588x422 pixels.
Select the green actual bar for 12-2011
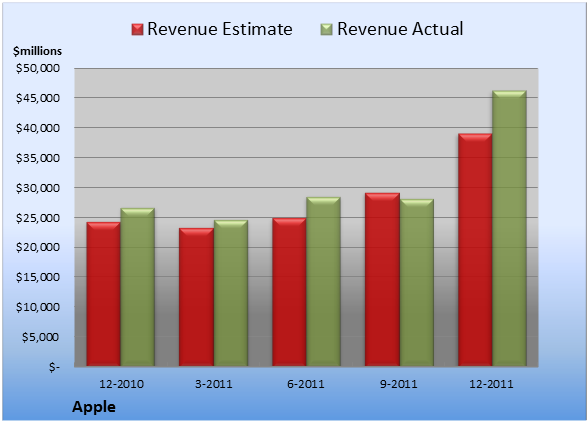click(x=509, y=228)
